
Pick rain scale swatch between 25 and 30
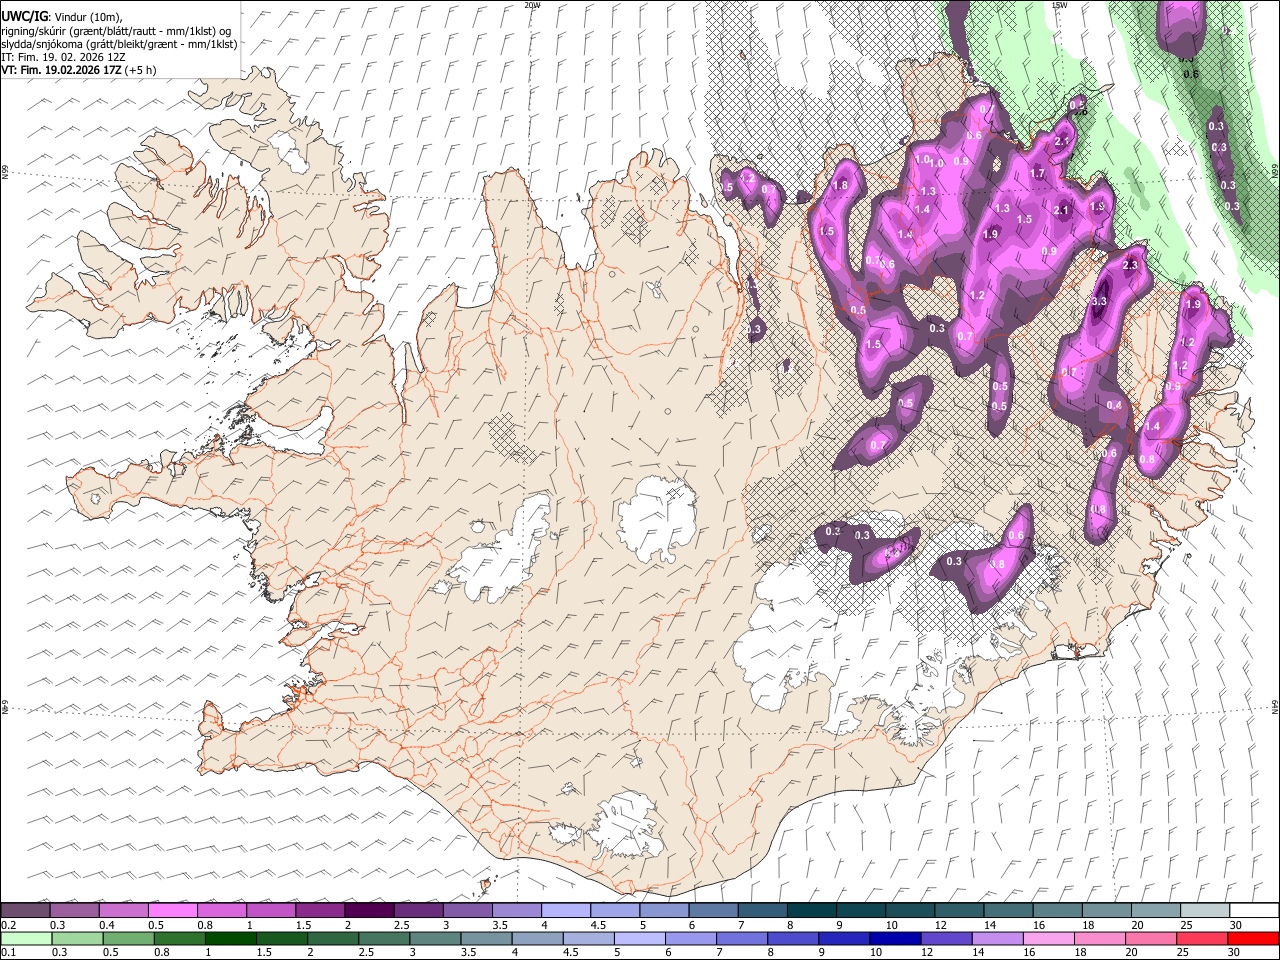[x=1201, y=940]
